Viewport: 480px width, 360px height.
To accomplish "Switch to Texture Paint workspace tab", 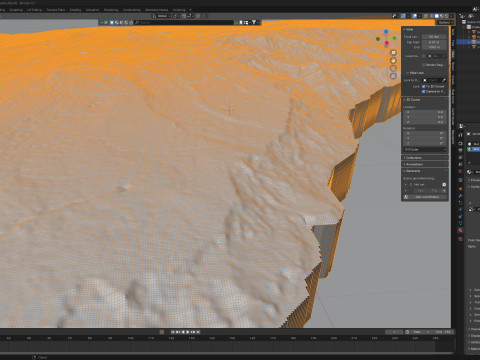I will [x=56, y=10].
